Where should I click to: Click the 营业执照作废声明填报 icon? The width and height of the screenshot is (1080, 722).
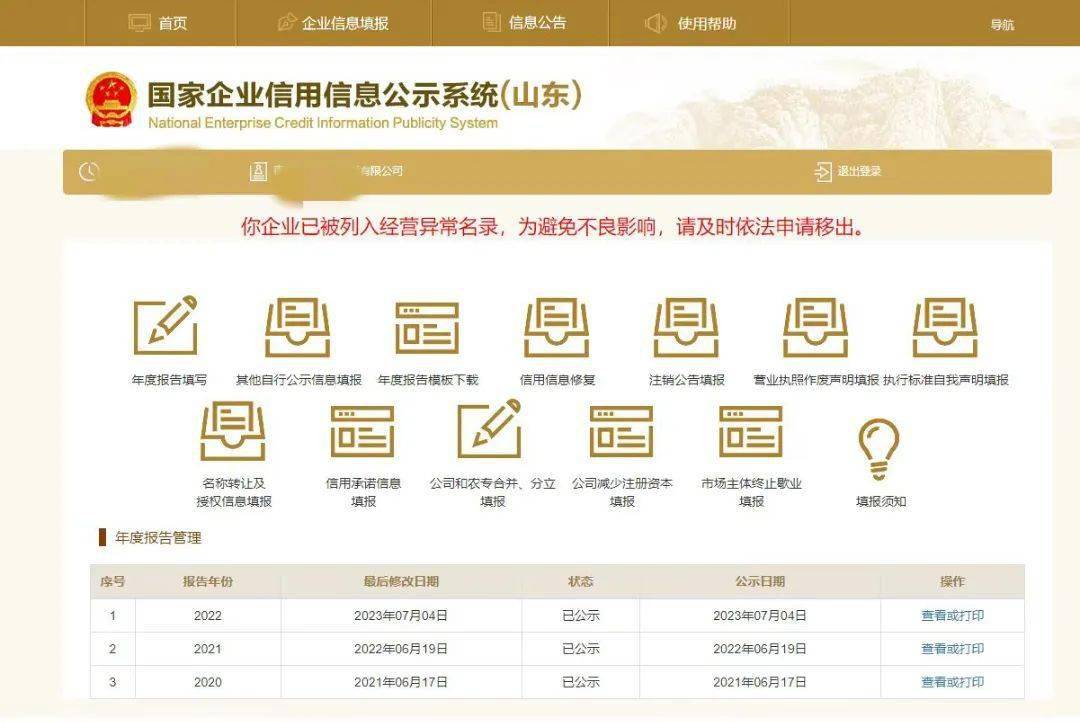coord(816,325)
